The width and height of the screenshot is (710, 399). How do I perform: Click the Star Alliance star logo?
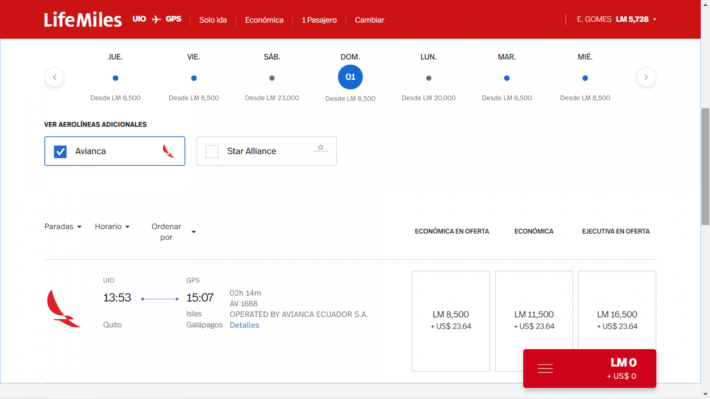[320, 148]
